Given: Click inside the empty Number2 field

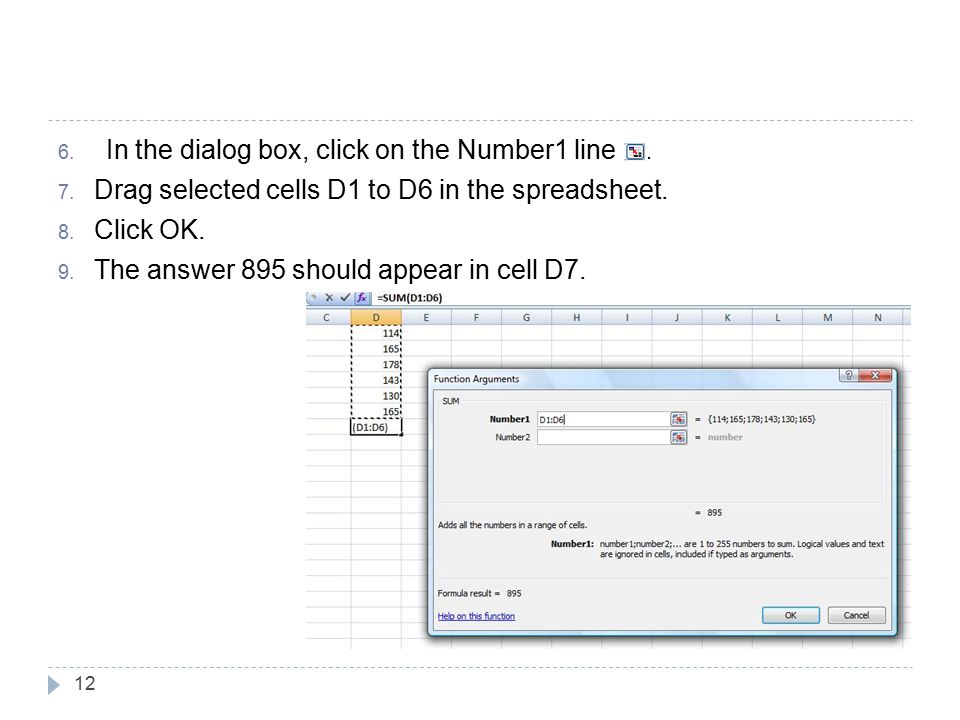Looking at the screenshot, I should (604, 437).
